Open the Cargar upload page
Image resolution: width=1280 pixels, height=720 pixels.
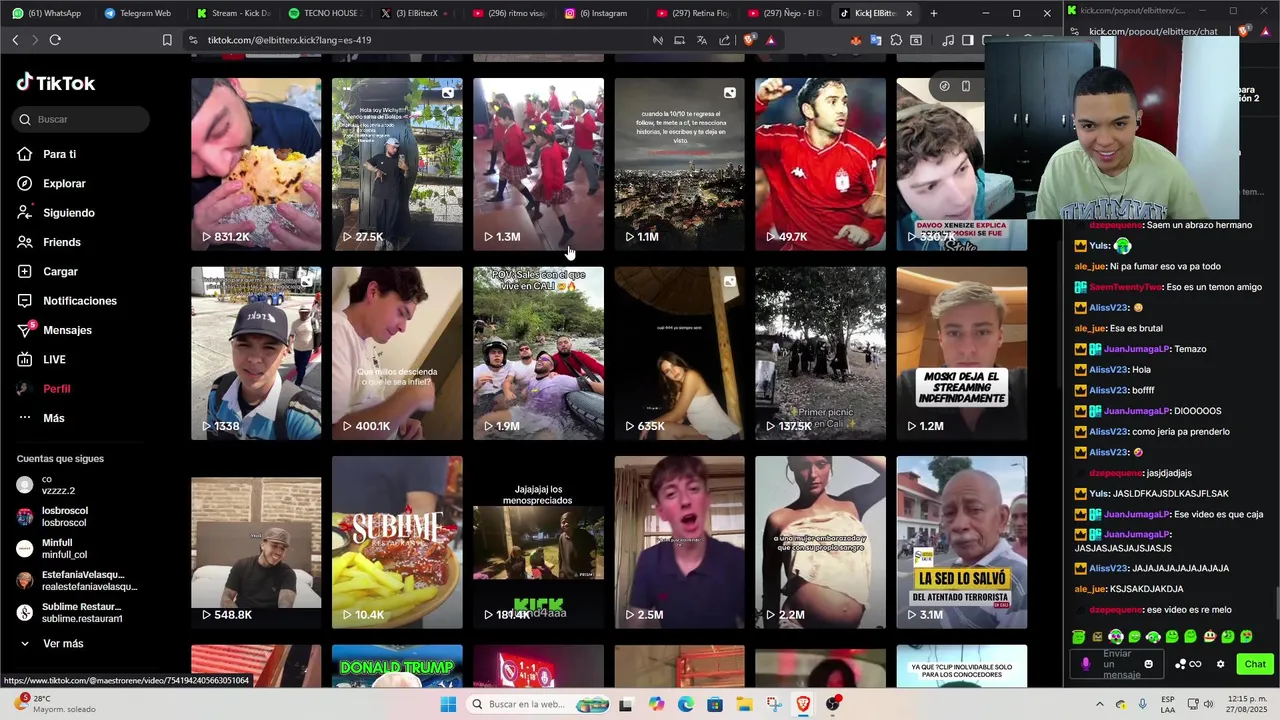tap(48, 271)
